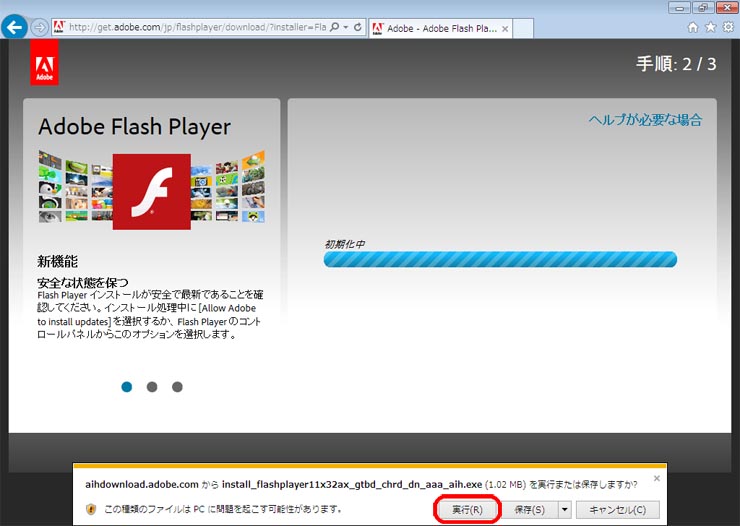Expand the 保存(S) dropdown arrow
Screen dimensions: 740x526
click(564, 509)
